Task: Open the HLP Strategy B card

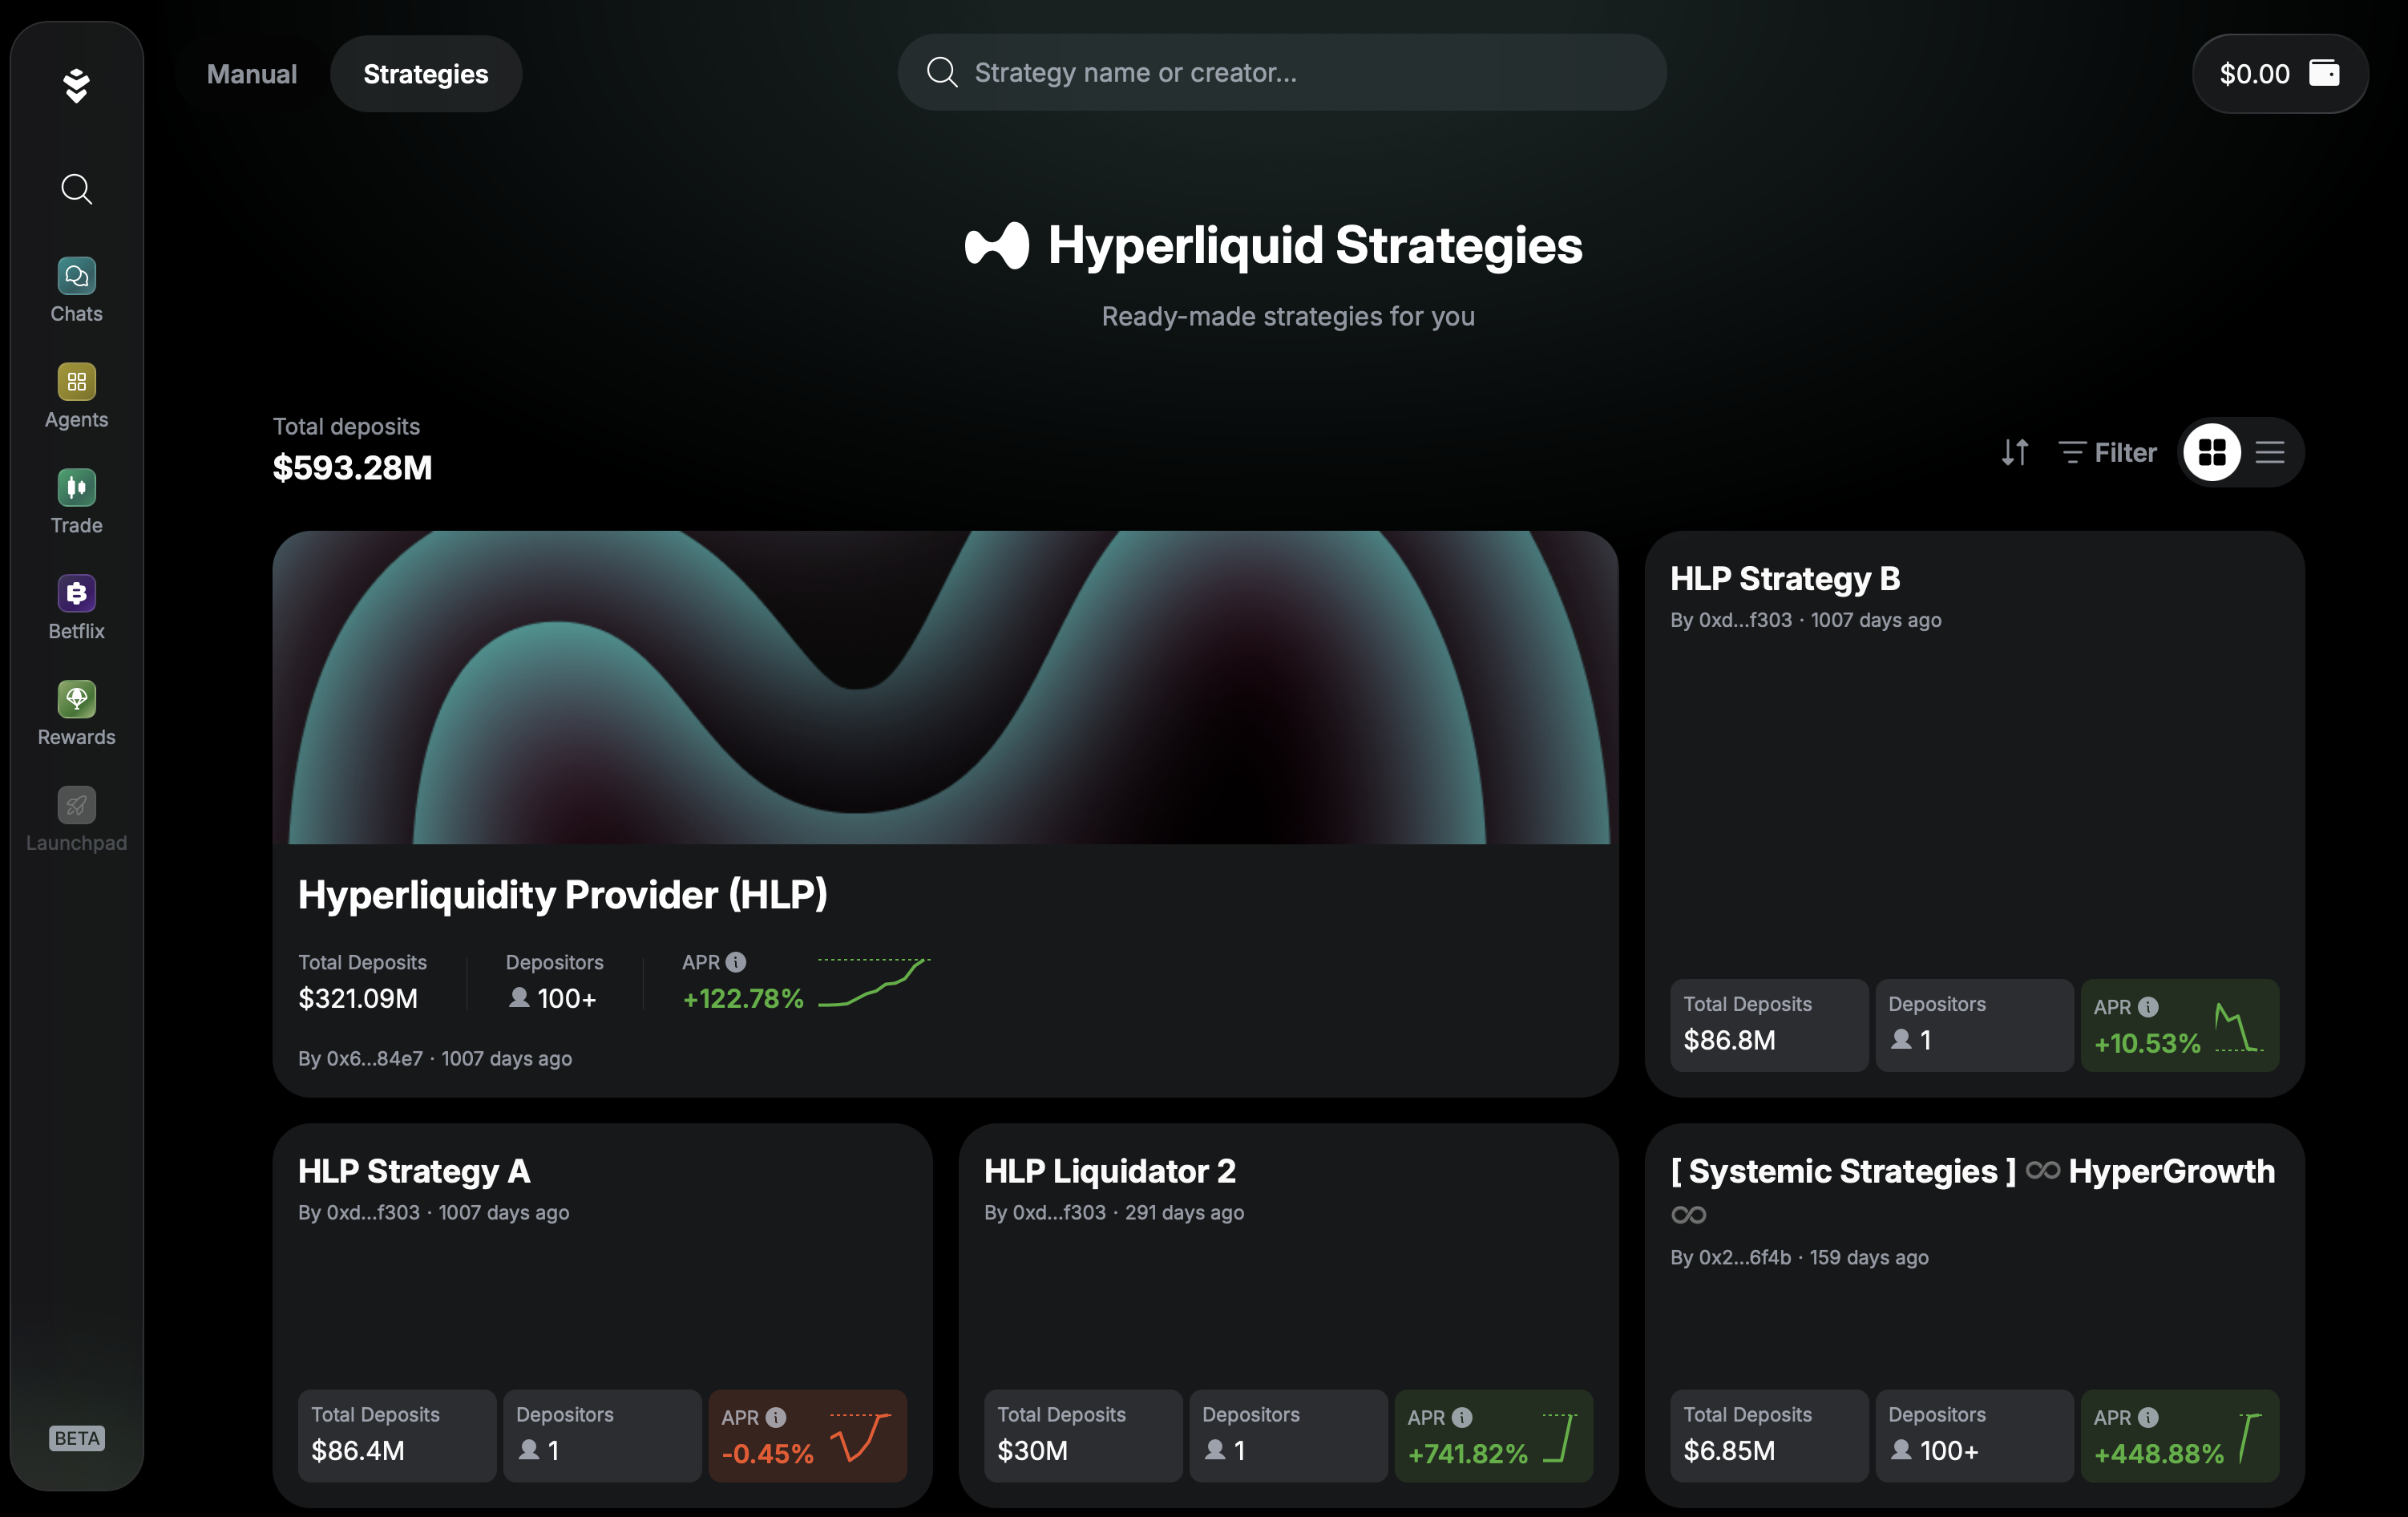Action: tap(1784, 579)
